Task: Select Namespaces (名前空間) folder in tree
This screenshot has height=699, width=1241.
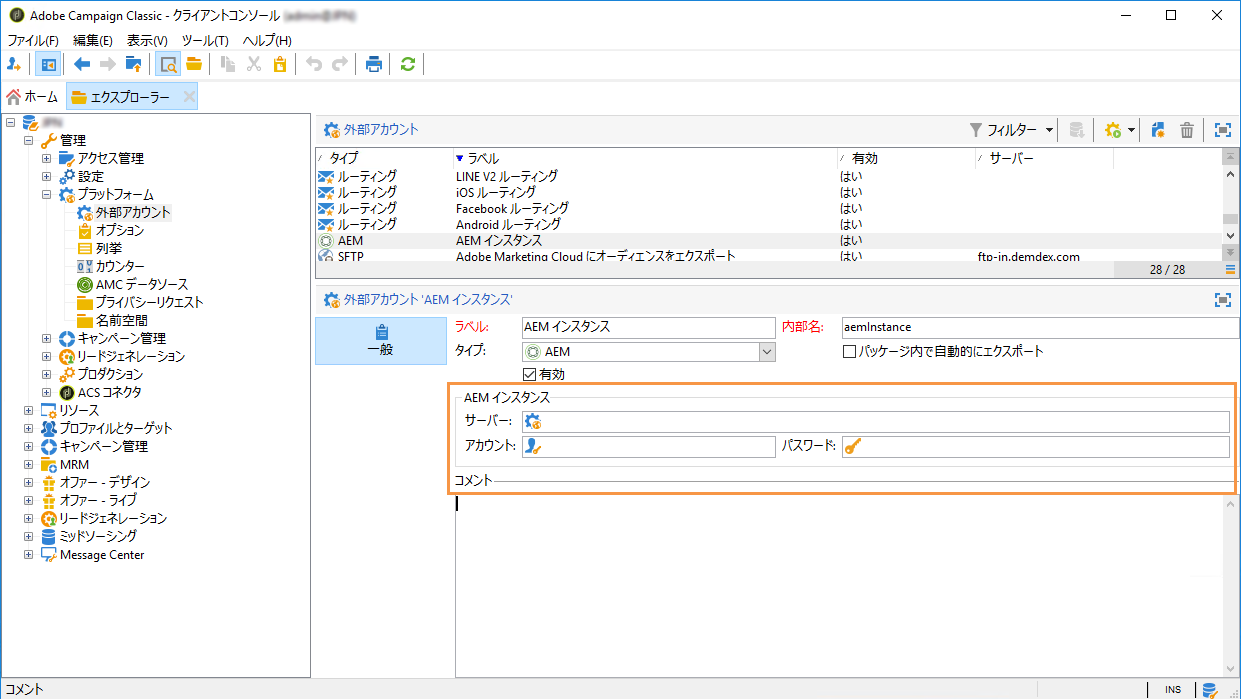Action: point(121,320)
